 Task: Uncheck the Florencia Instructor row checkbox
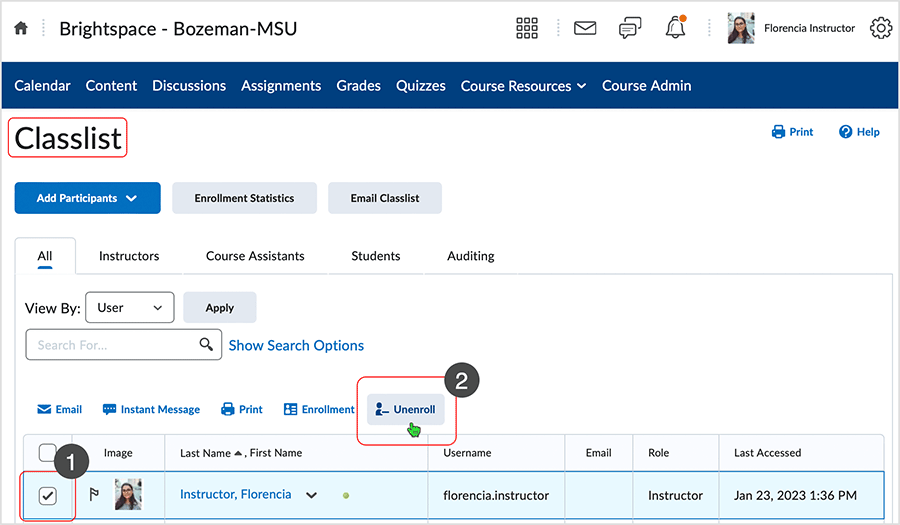tap(48, 495)
